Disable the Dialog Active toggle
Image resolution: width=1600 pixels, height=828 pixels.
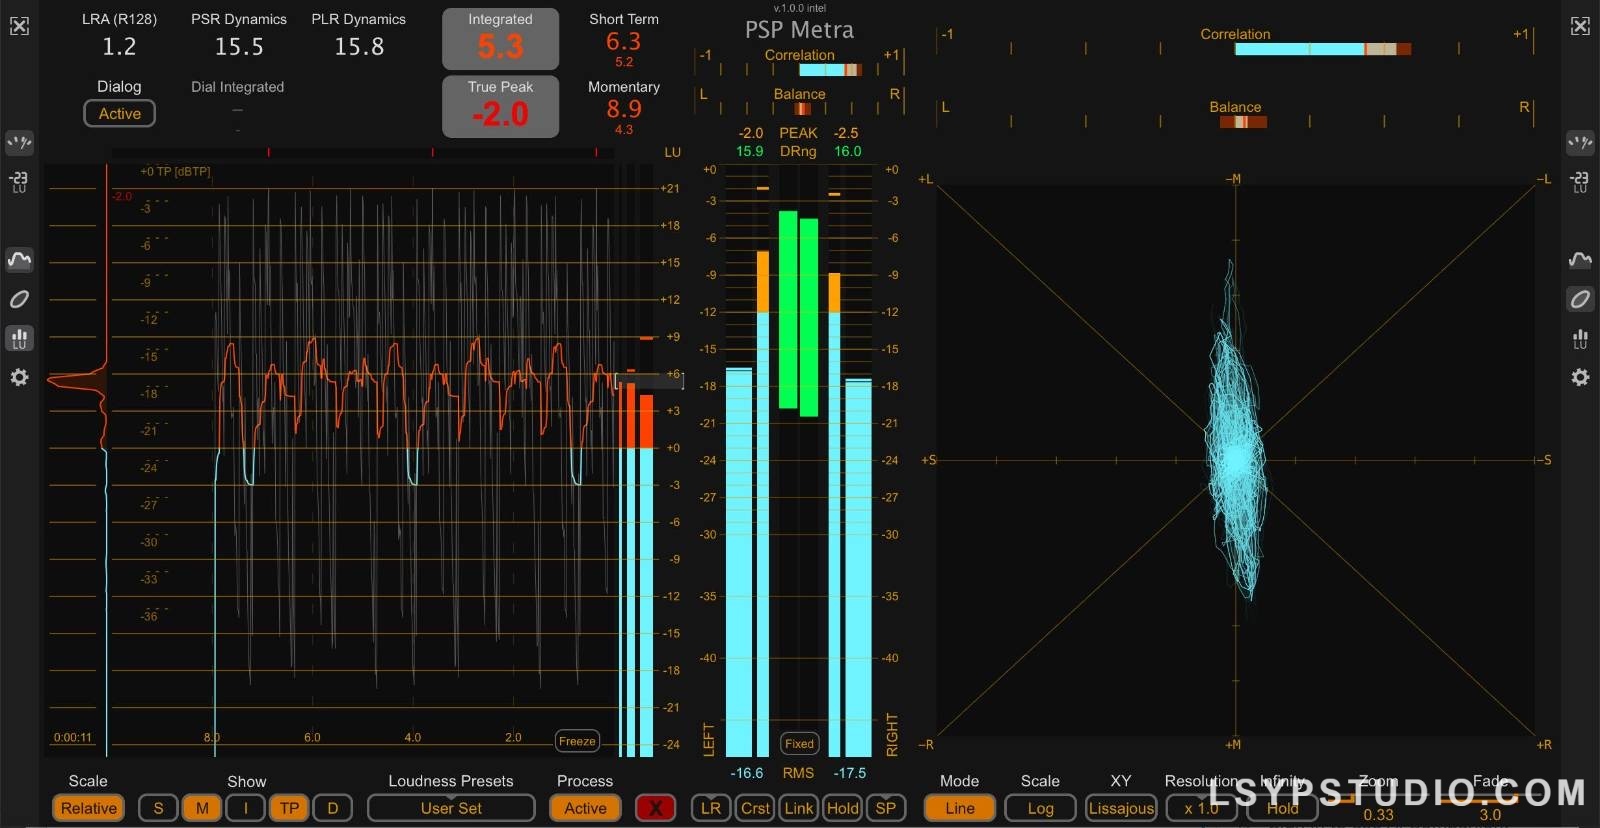click(x=119, y=114)
